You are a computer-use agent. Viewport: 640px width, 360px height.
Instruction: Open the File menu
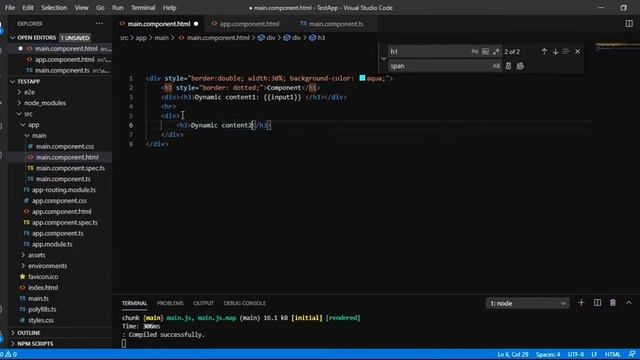10,7
